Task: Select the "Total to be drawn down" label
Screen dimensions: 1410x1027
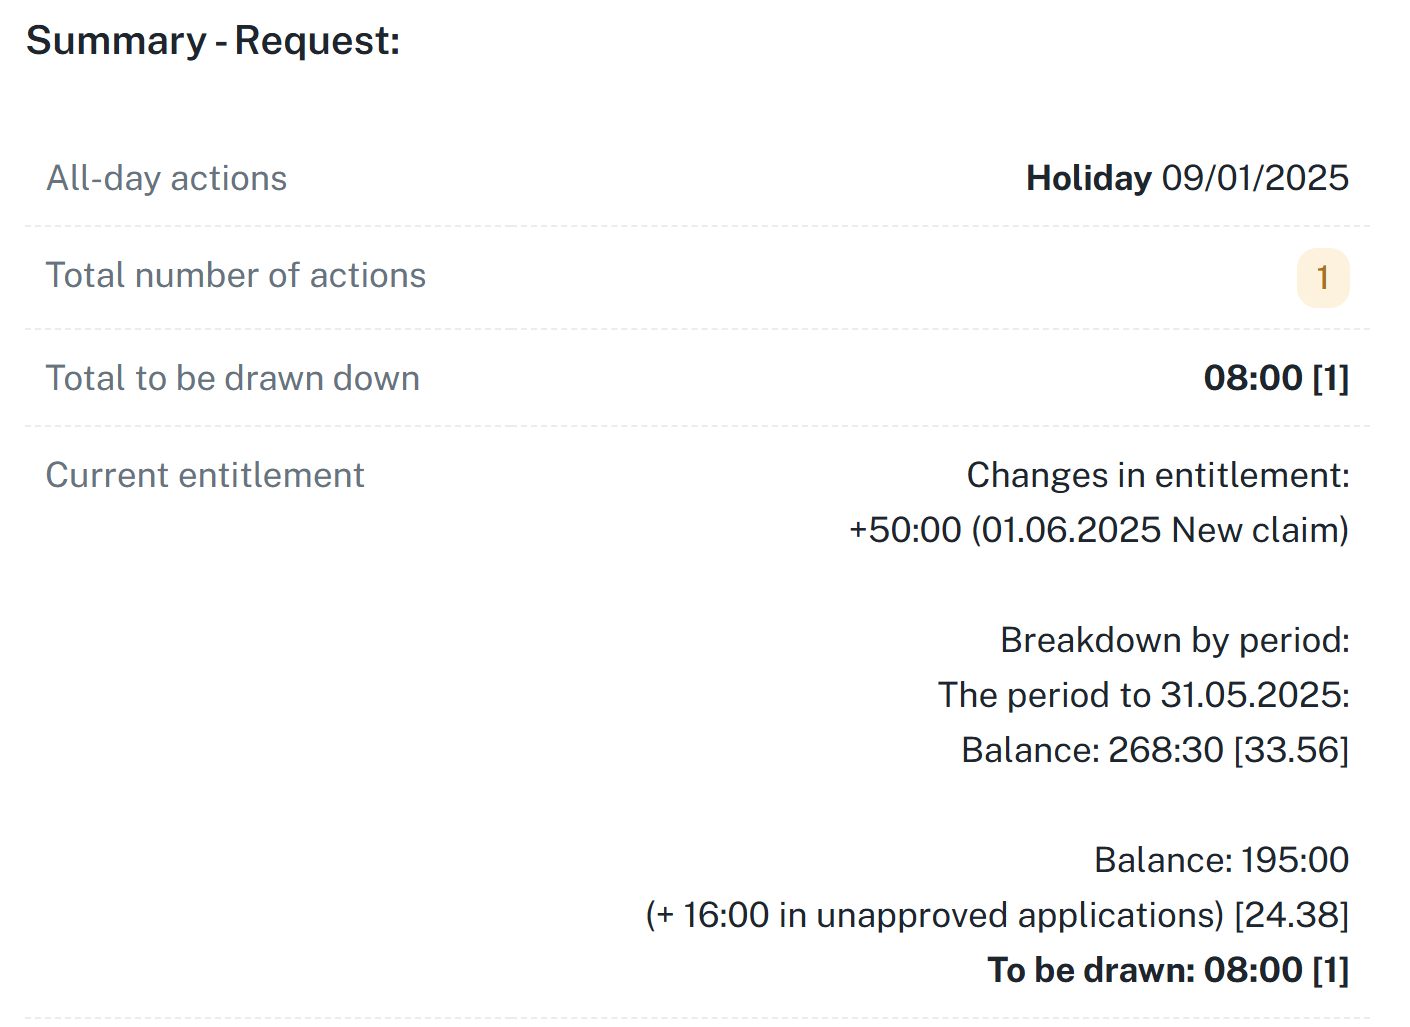Action: (x=233, y=378)
